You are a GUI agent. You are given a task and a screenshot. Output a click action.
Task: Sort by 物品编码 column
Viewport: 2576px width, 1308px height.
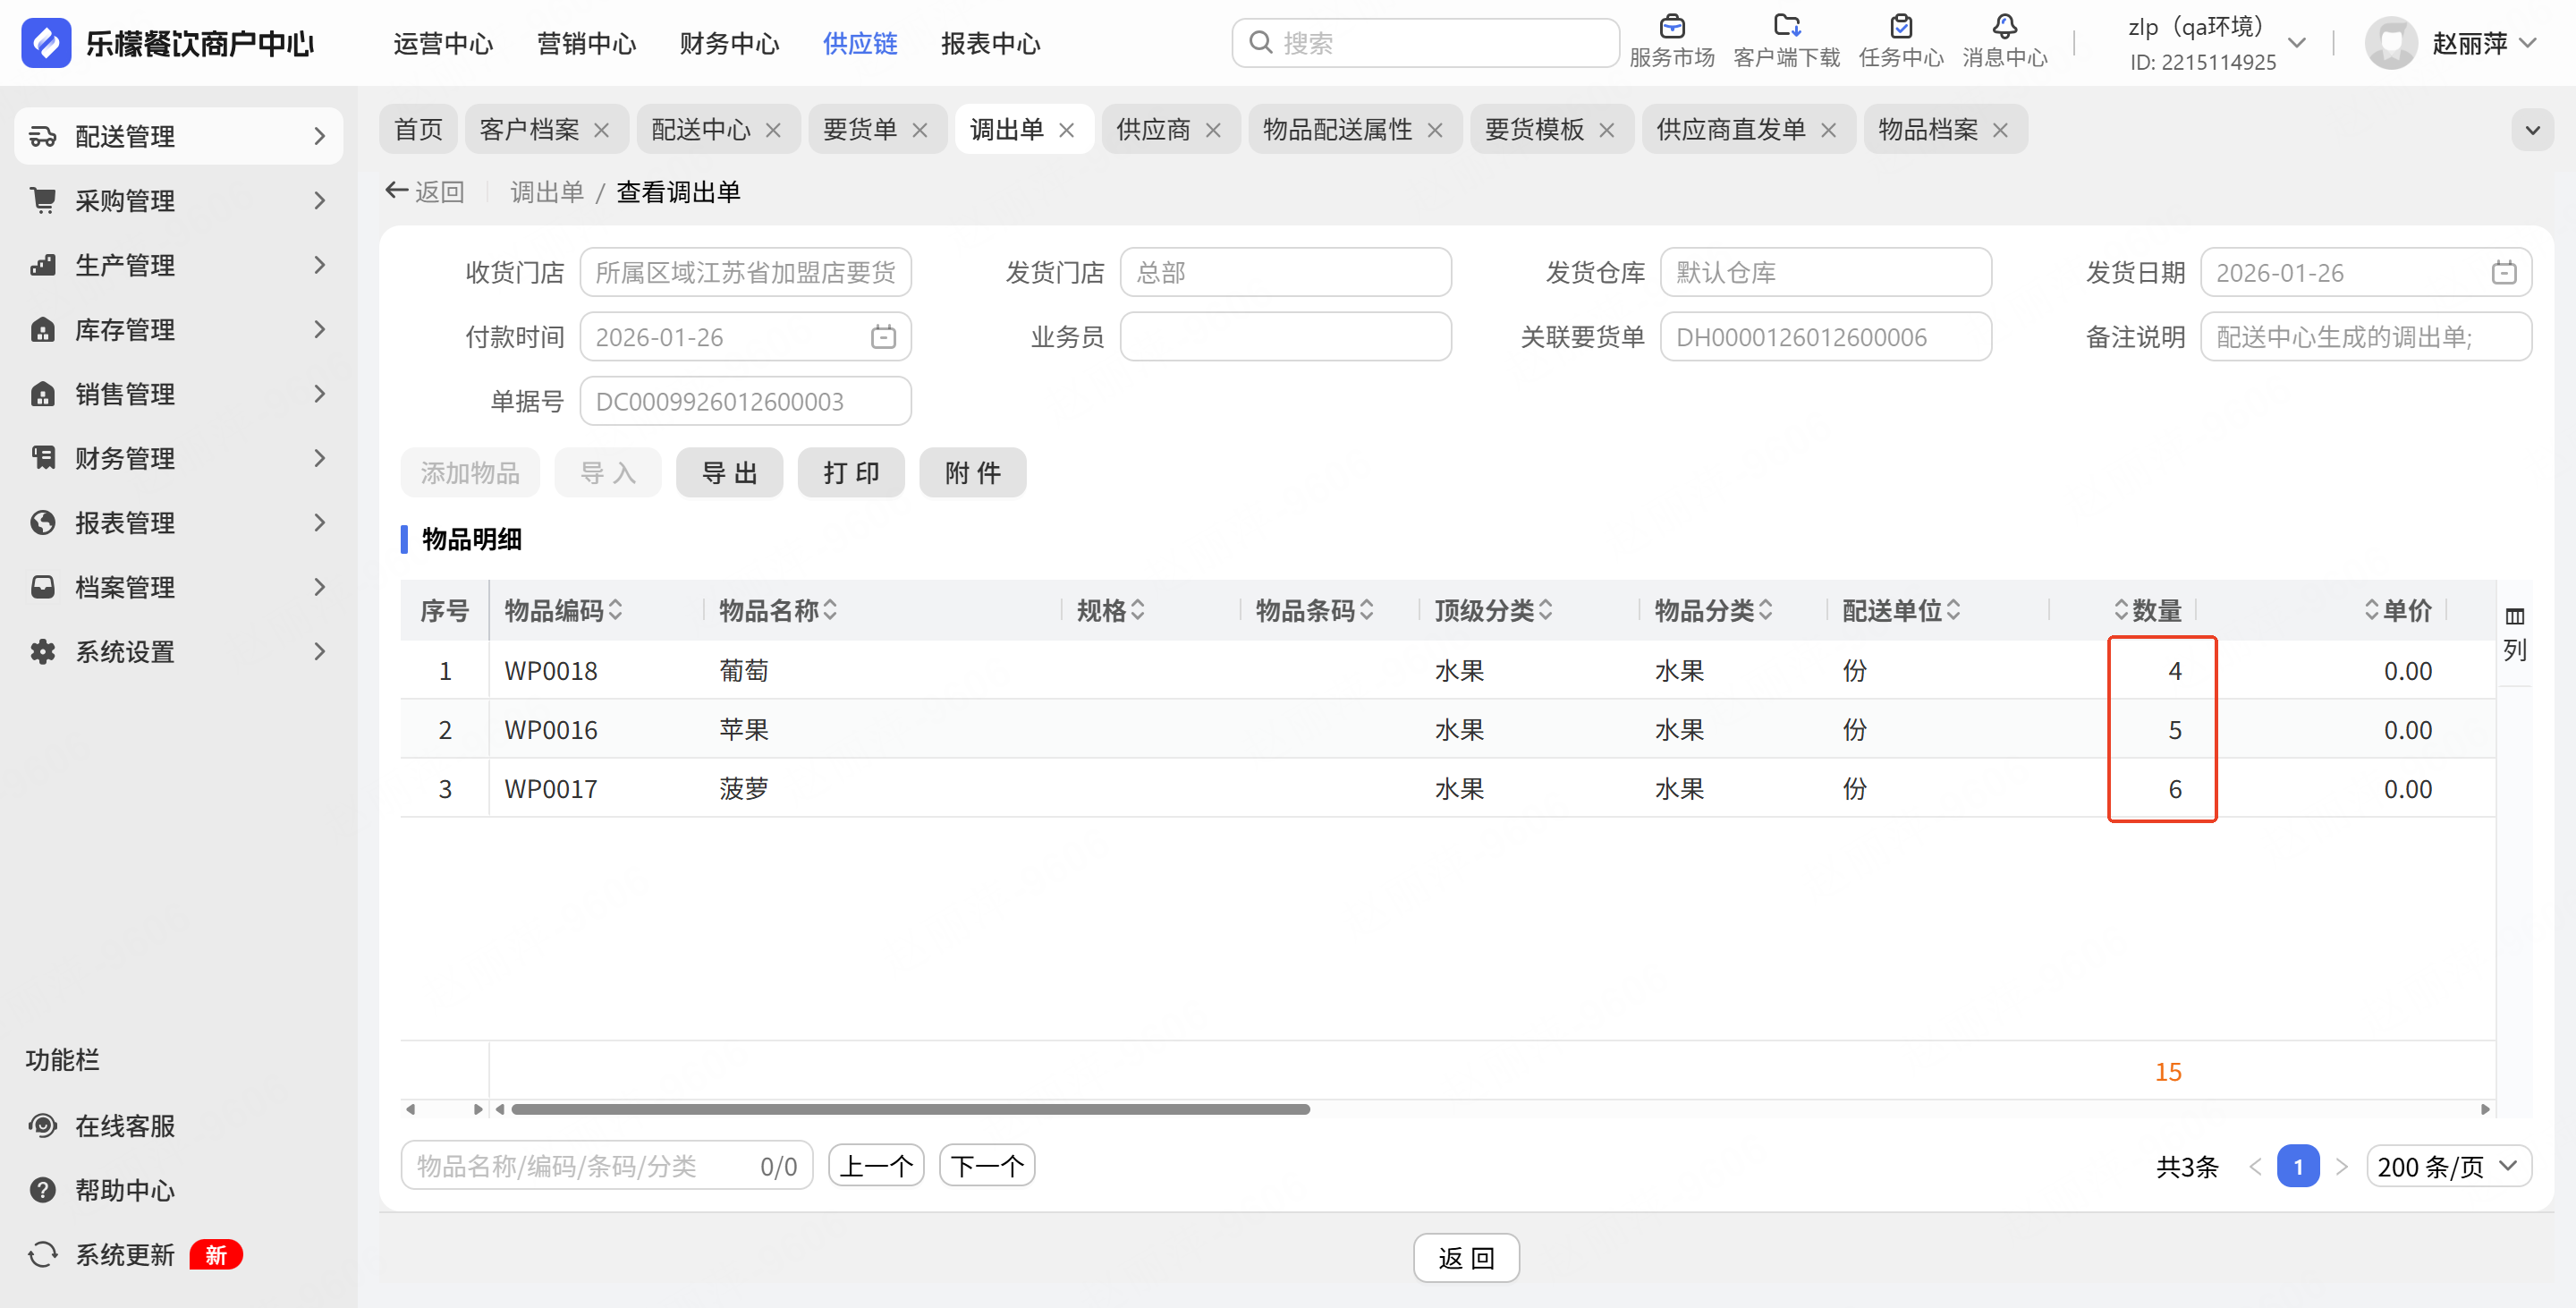tap(616, 610)
